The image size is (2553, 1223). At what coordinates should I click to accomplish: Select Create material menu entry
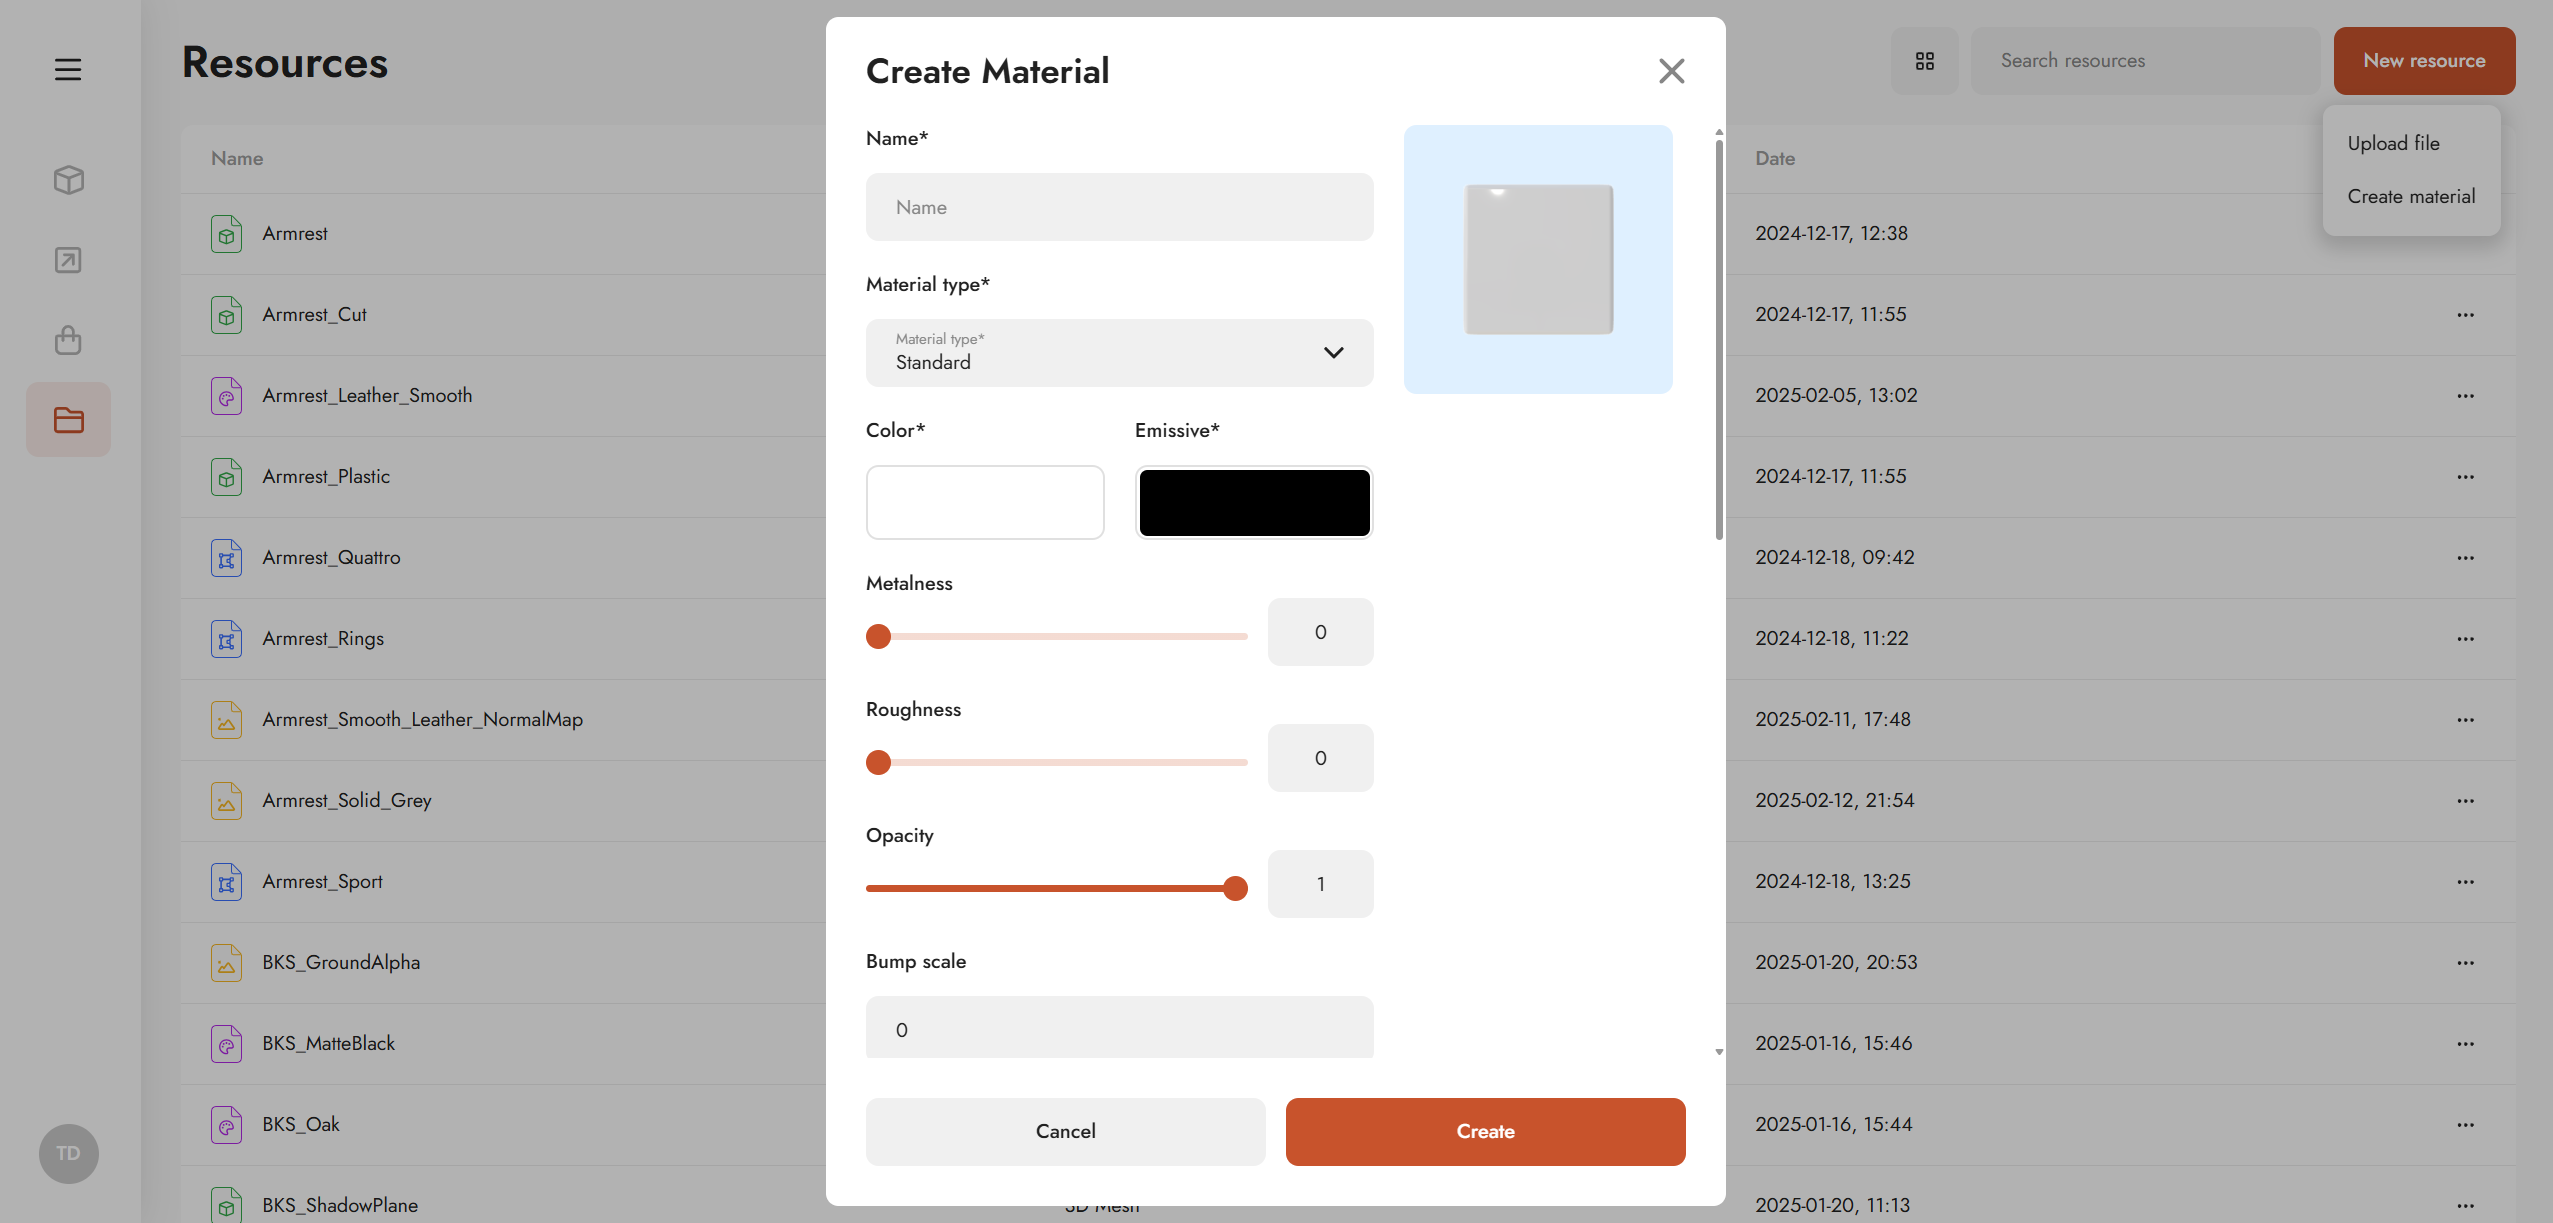coord(2411,197)
